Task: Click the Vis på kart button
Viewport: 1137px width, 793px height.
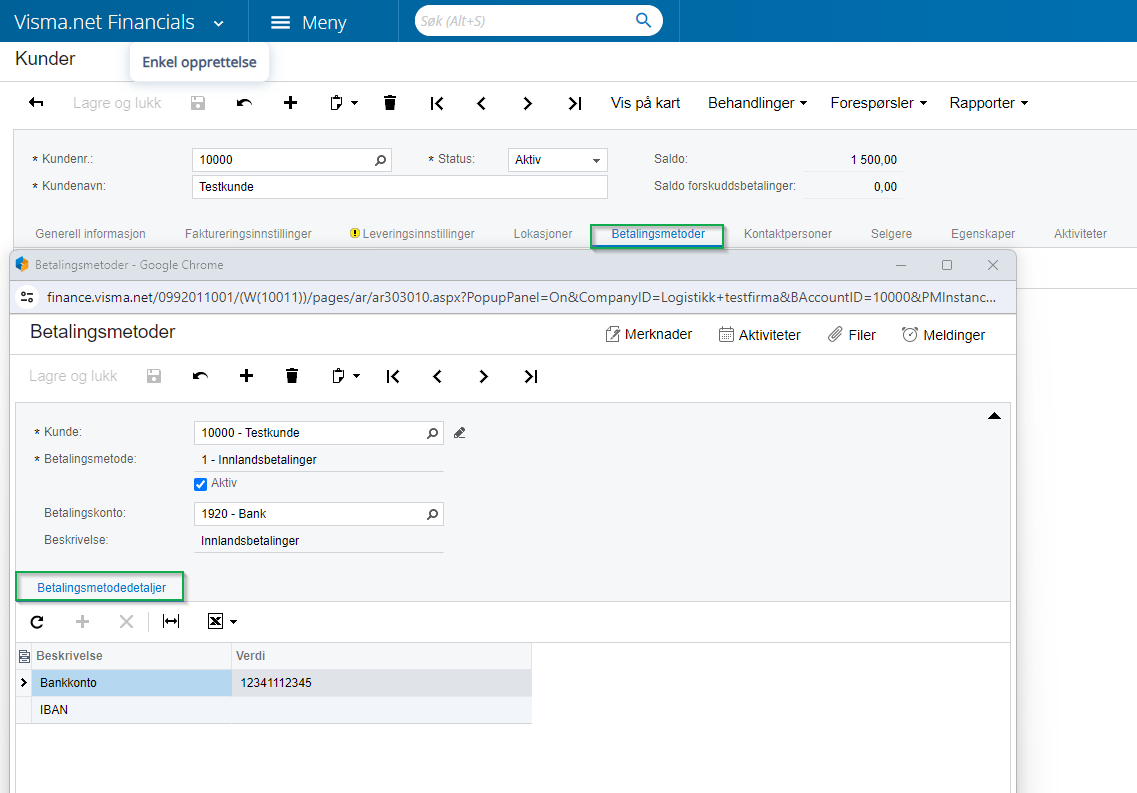Action: click(645, 103)
